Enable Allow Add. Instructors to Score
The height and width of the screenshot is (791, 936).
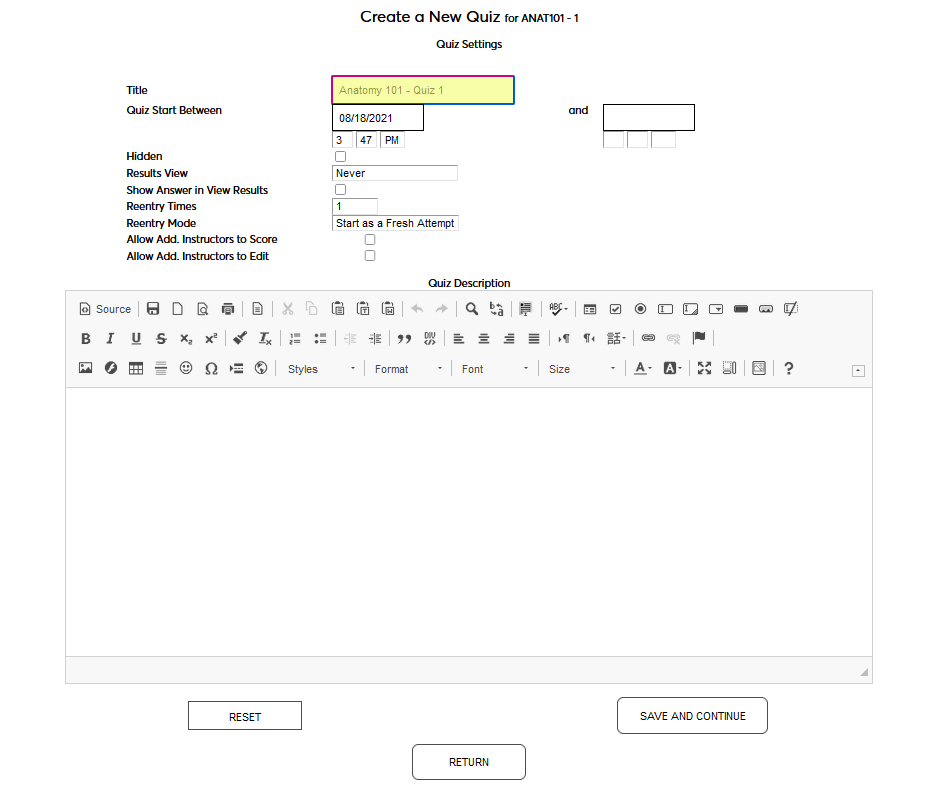tap(370, 239)
